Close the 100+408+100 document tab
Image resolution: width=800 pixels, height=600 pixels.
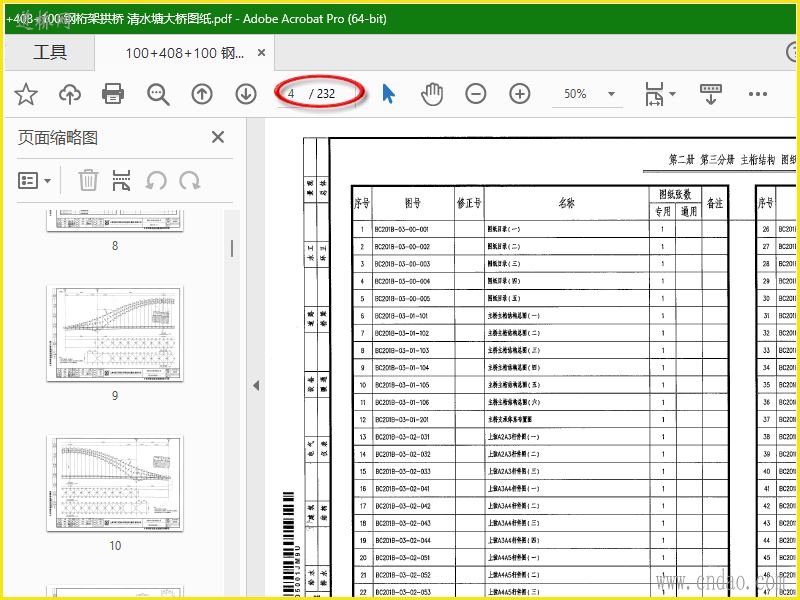tap(261, 53)
